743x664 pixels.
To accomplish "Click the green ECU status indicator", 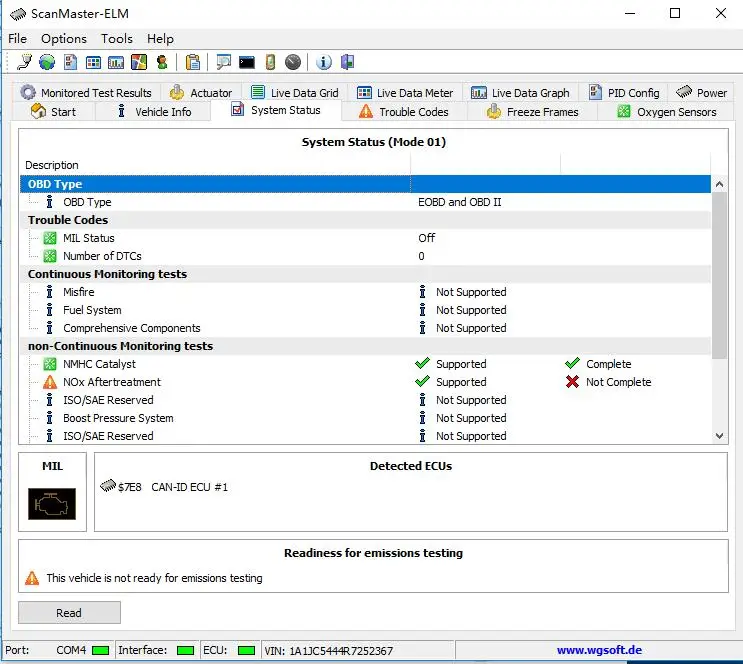I will (246, 650).
